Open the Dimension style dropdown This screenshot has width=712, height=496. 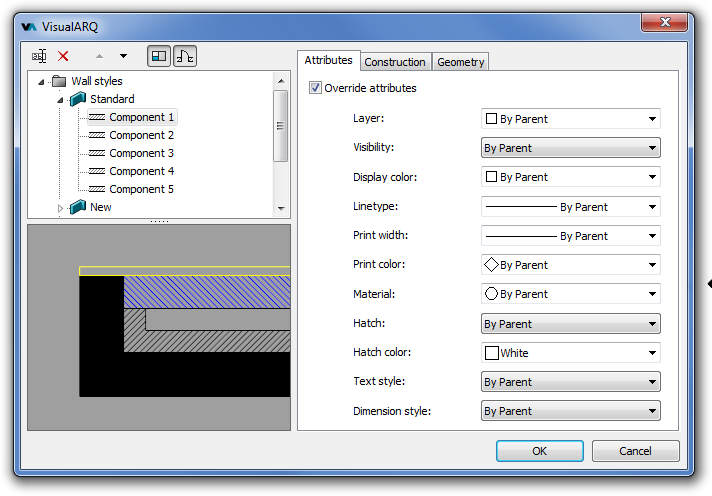[570, 411]
